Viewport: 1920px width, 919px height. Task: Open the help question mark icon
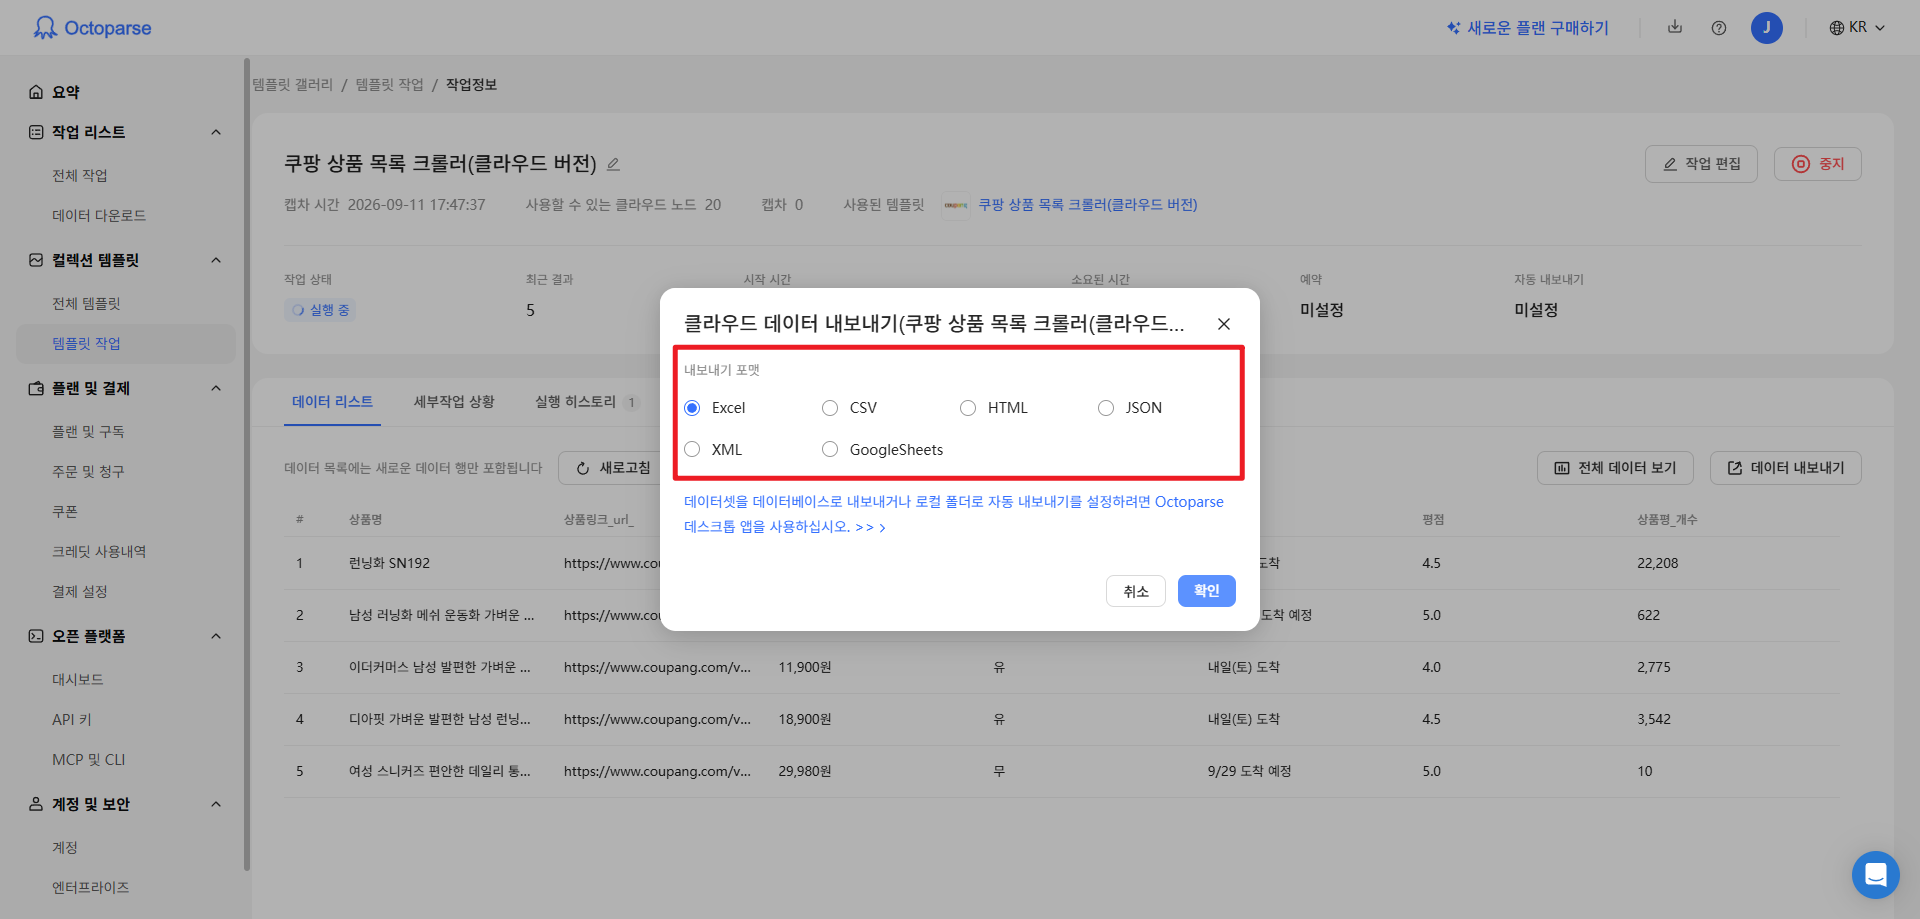pyautogui.click(x=1719, y=28)
